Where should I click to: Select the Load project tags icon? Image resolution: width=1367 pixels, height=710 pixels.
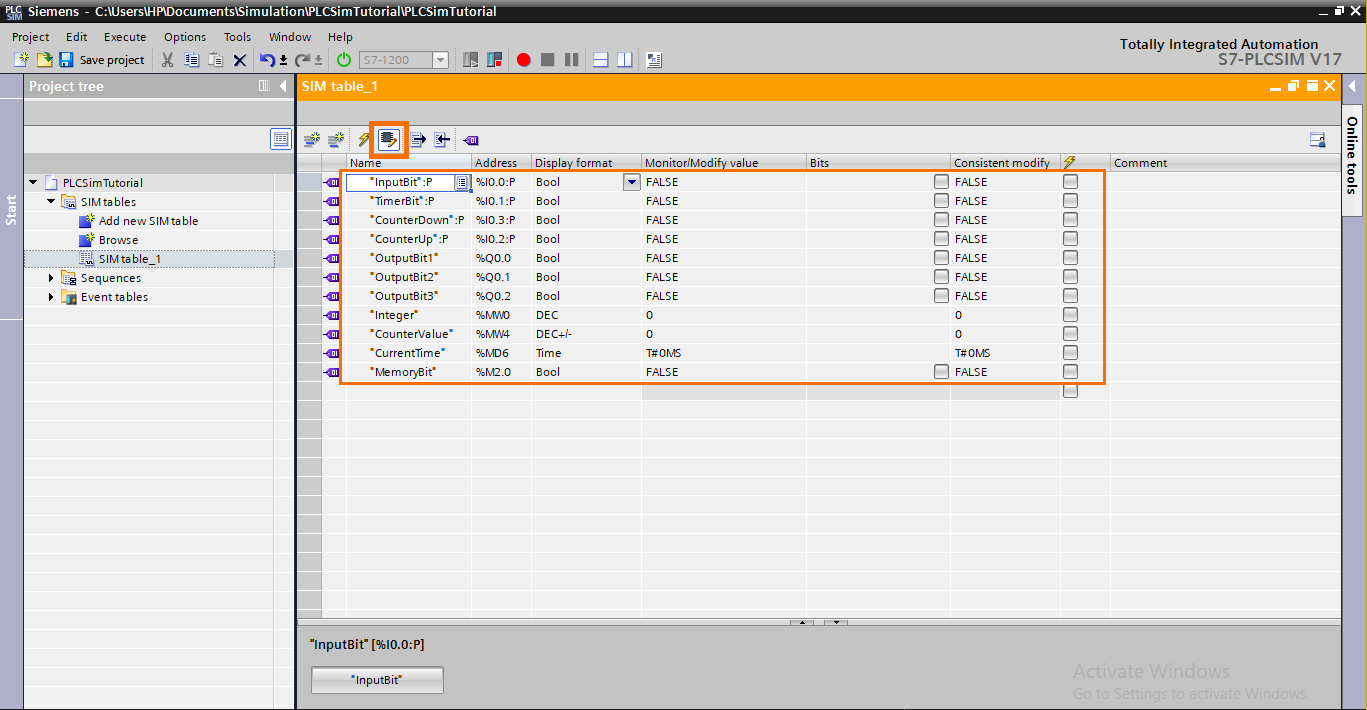389,140
